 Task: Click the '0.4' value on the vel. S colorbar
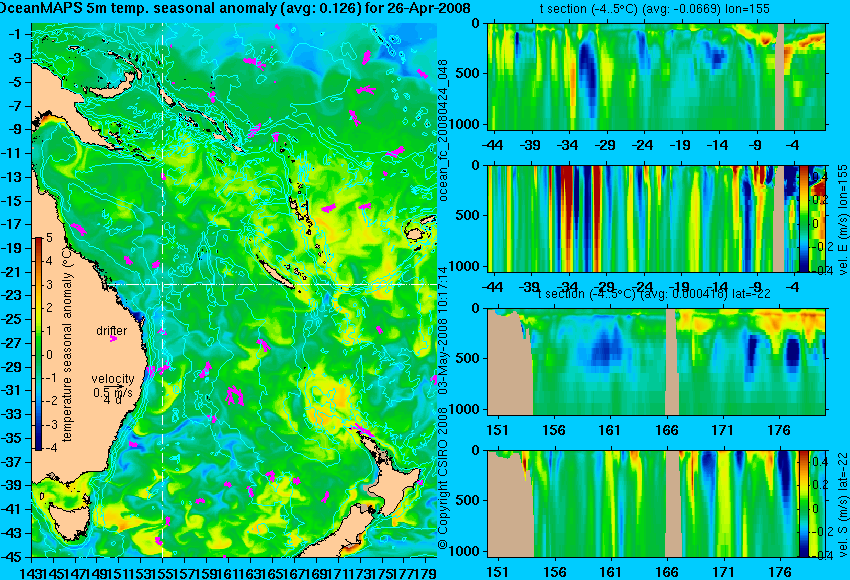[819, 462]
